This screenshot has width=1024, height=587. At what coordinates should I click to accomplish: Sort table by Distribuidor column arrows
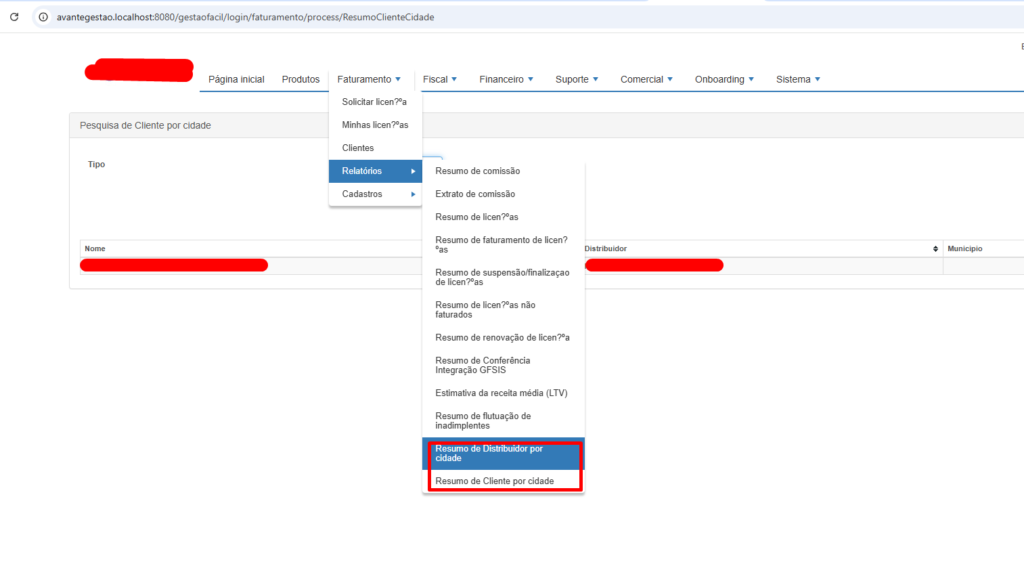[935, 248]
